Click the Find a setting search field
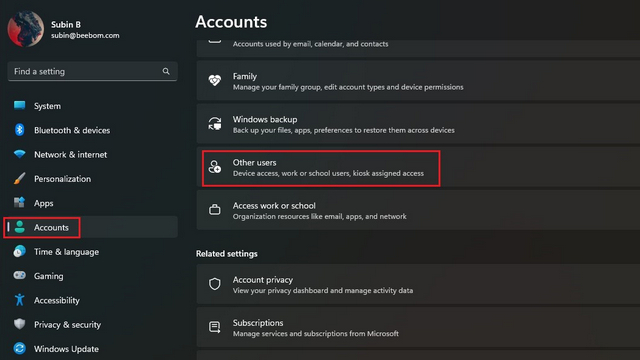640x360 pixels. pos(92,71)
